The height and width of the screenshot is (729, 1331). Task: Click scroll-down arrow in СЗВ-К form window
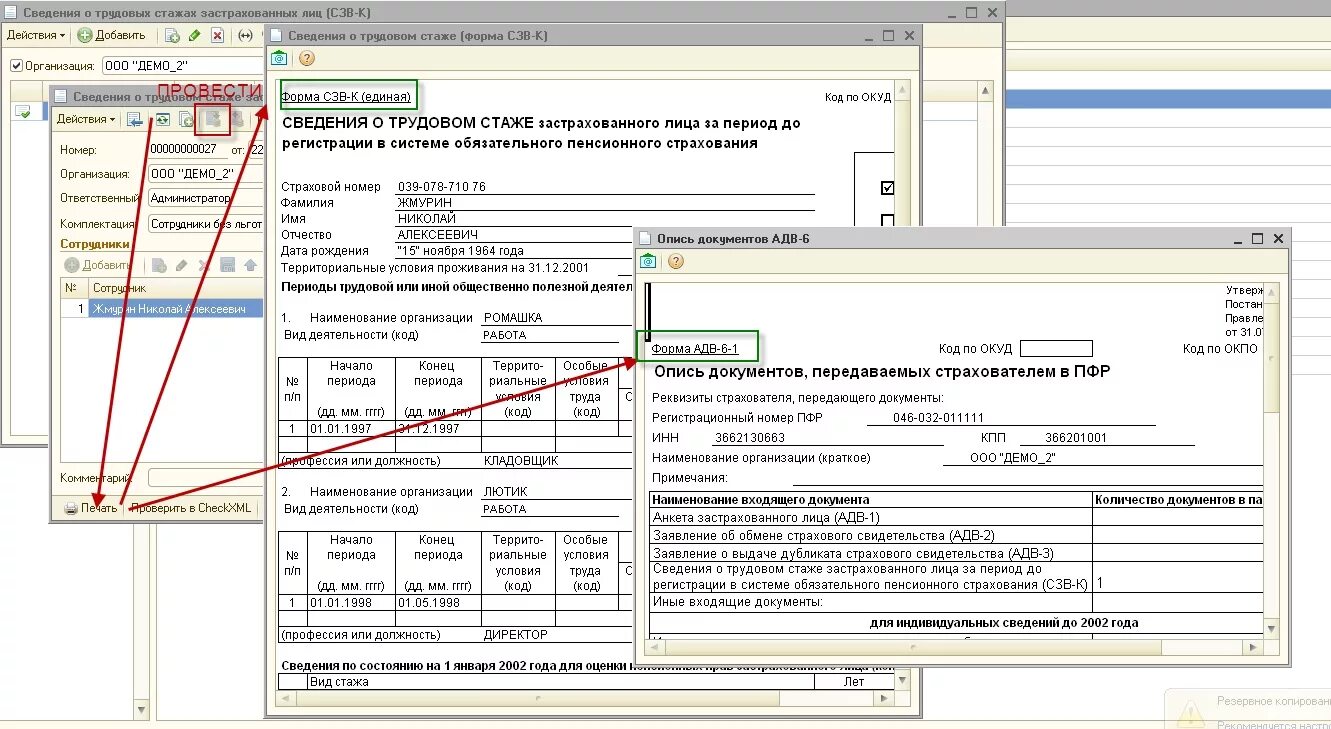[903, 681]
